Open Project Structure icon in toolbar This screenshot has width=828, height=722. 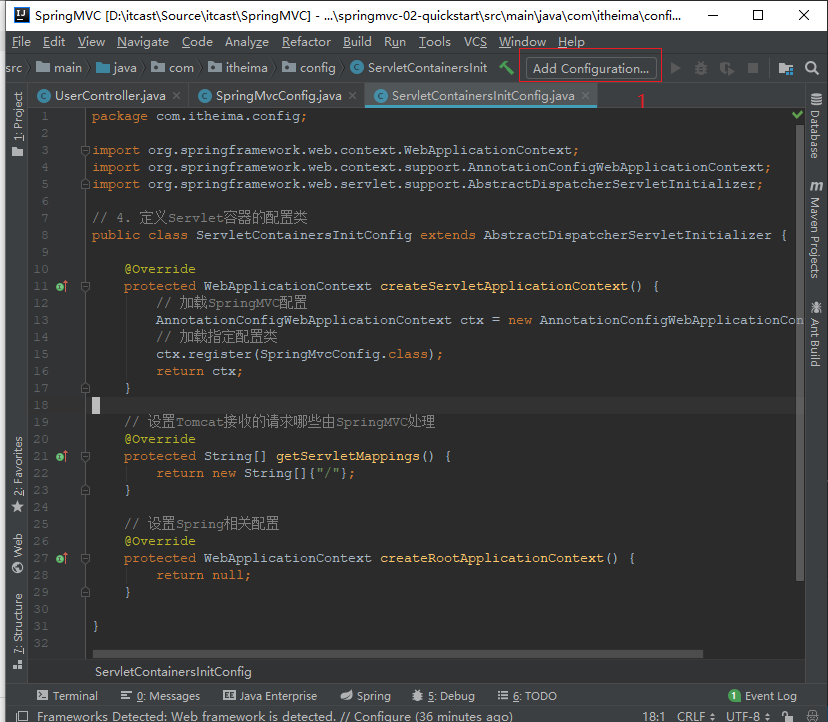786,68
